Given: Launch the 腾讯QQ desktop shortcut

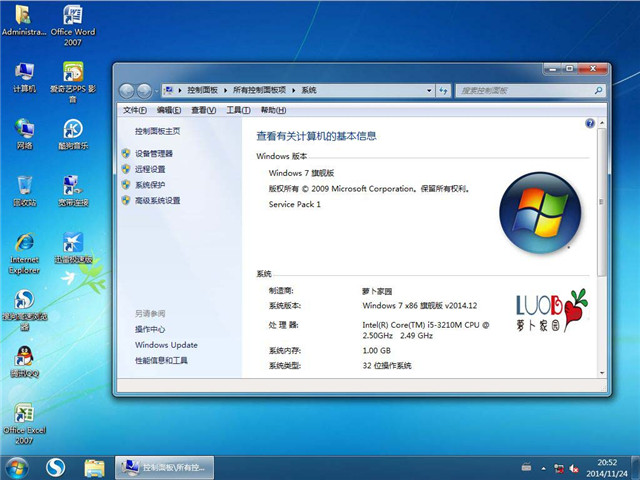Looking at the screenshot, I should click(24, 362).
